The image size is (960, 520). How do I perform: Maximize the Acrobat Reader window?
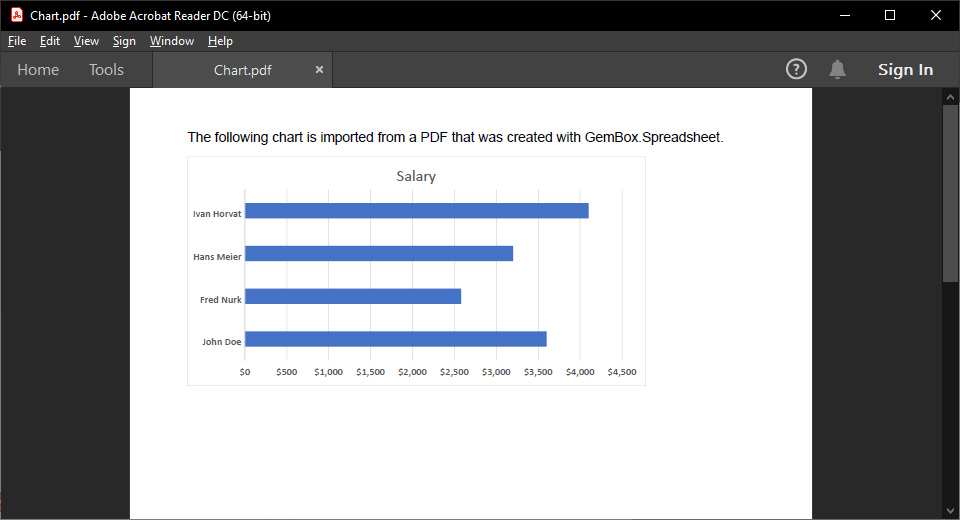pos(890,15)
